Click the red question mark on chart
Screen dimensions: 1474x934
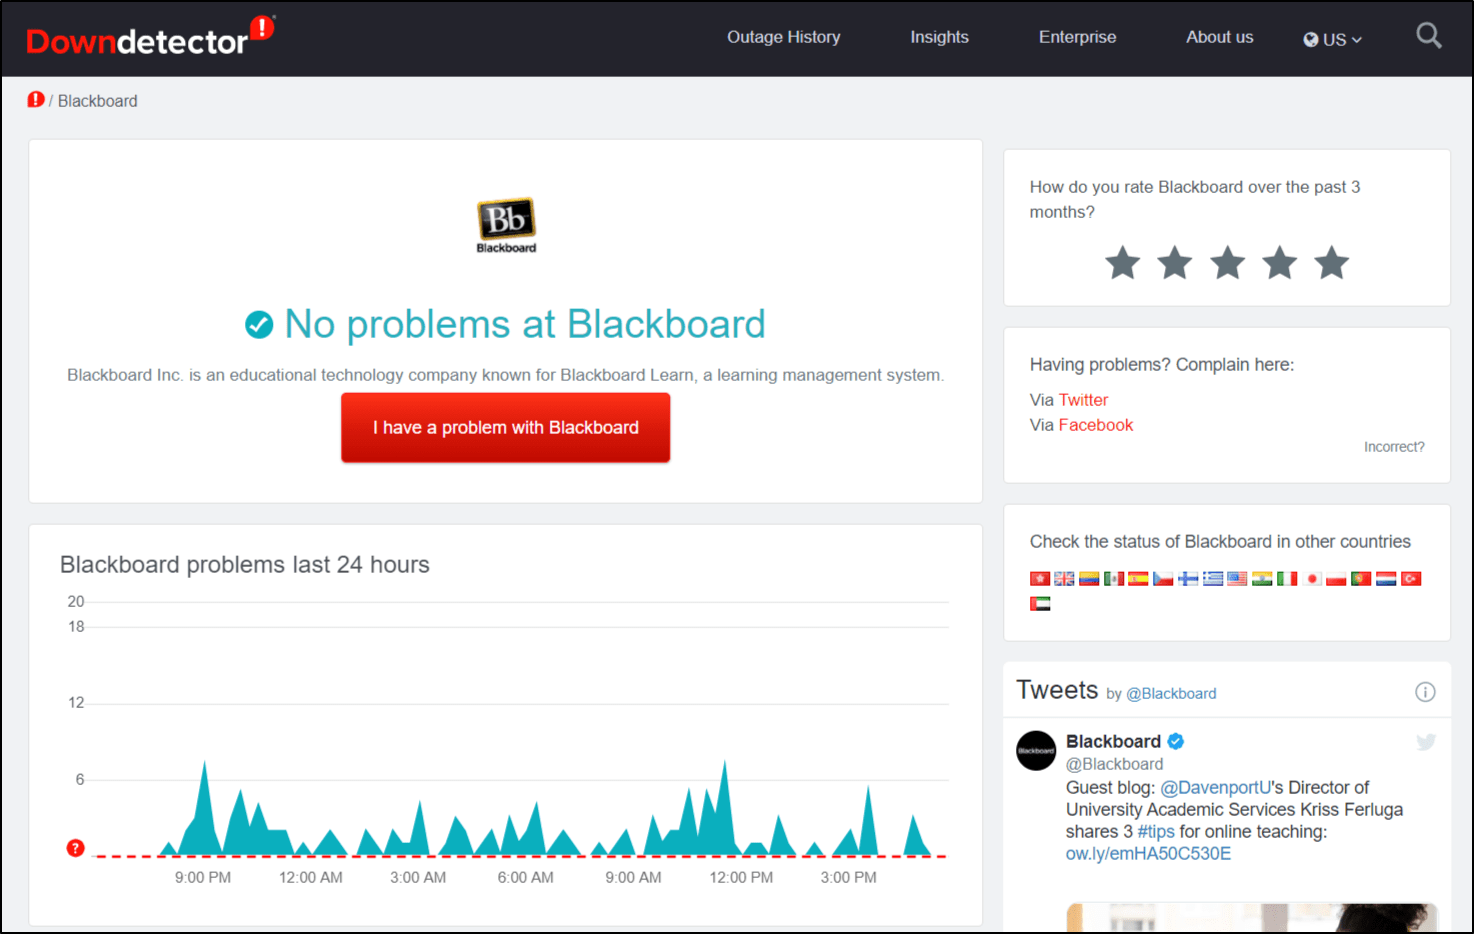75,848
